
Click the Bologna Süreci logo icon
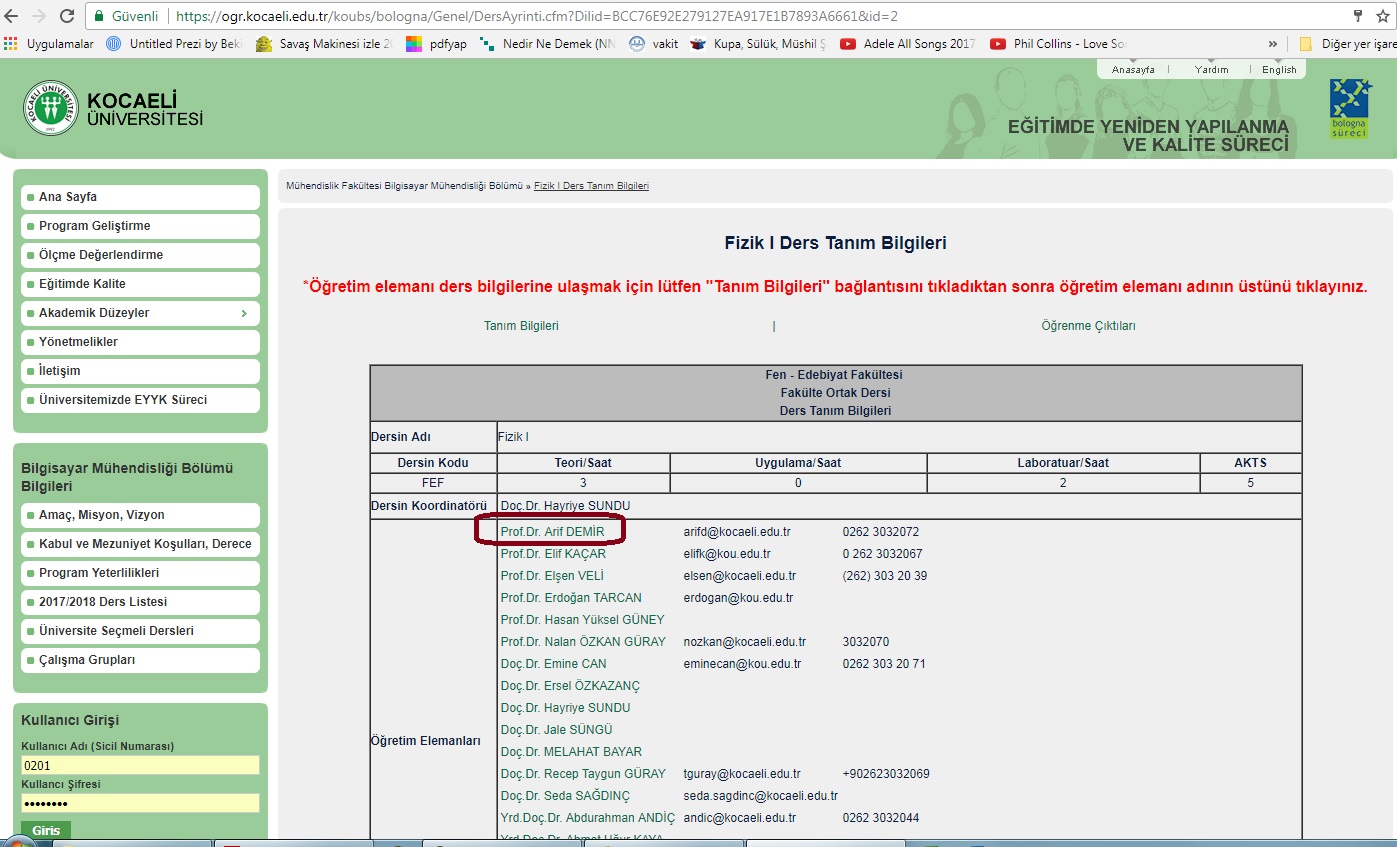(1350, 109)
